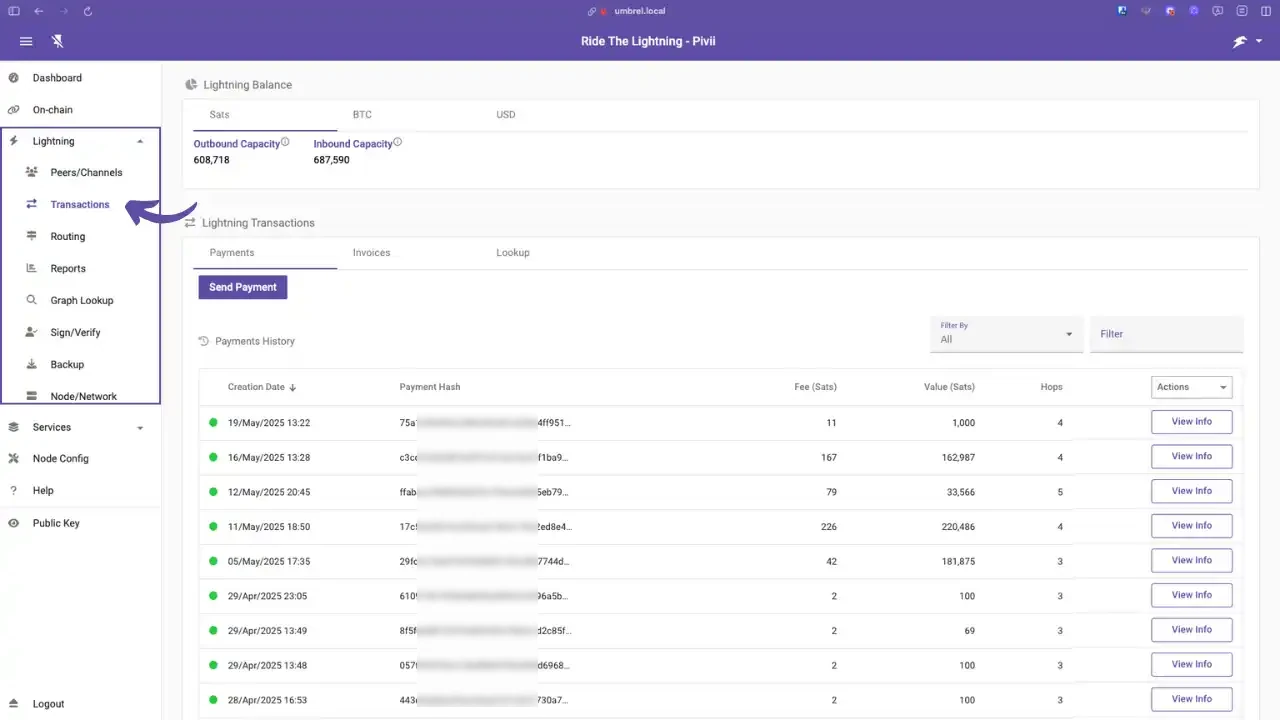Screen dimensions: 1280x720
Task: Switch balance view to BTC tab
Action: [362, 115]
